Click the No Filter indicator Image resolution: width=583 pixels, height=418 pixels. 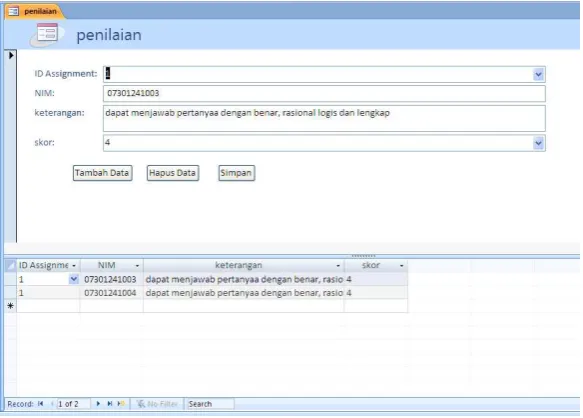tap(157, 404)
